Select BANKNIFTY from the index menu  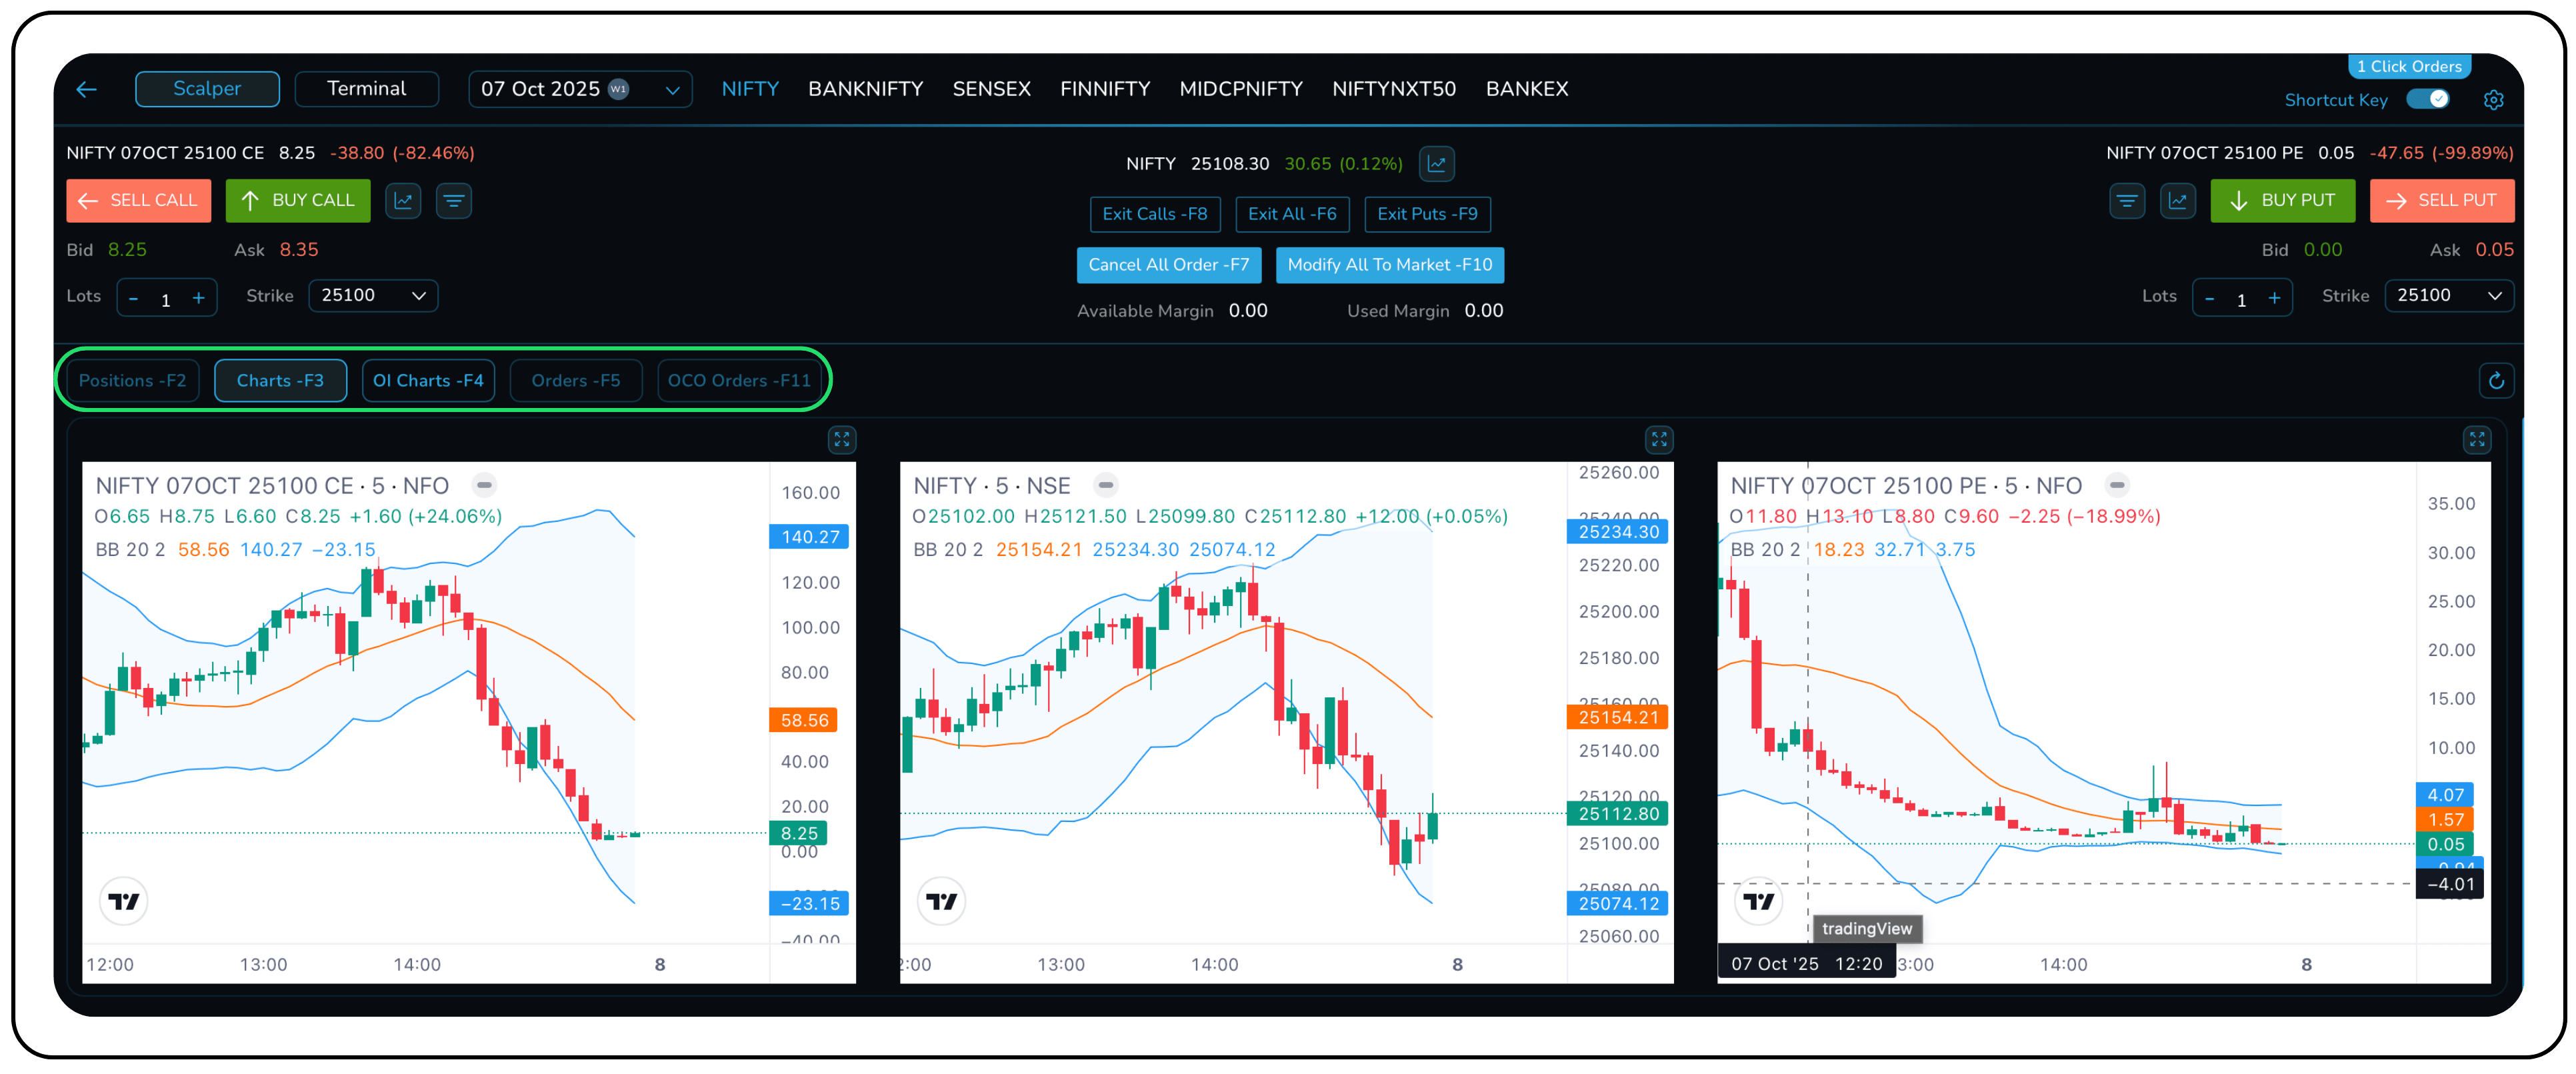coord(865,88)
